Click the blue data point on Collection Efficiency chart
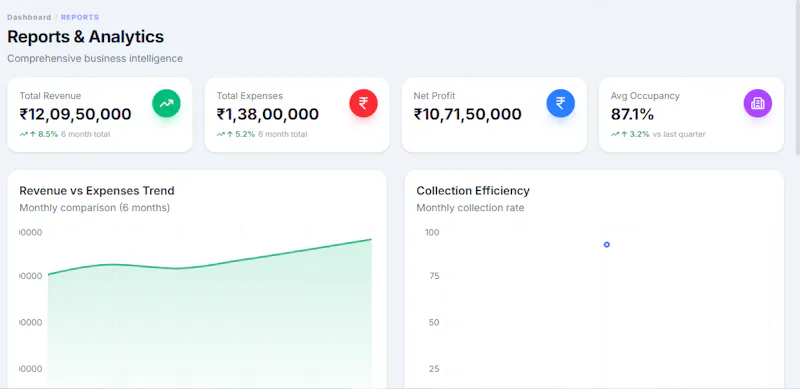Viewport: 800px width, 389px height. (x=607, y=245)
